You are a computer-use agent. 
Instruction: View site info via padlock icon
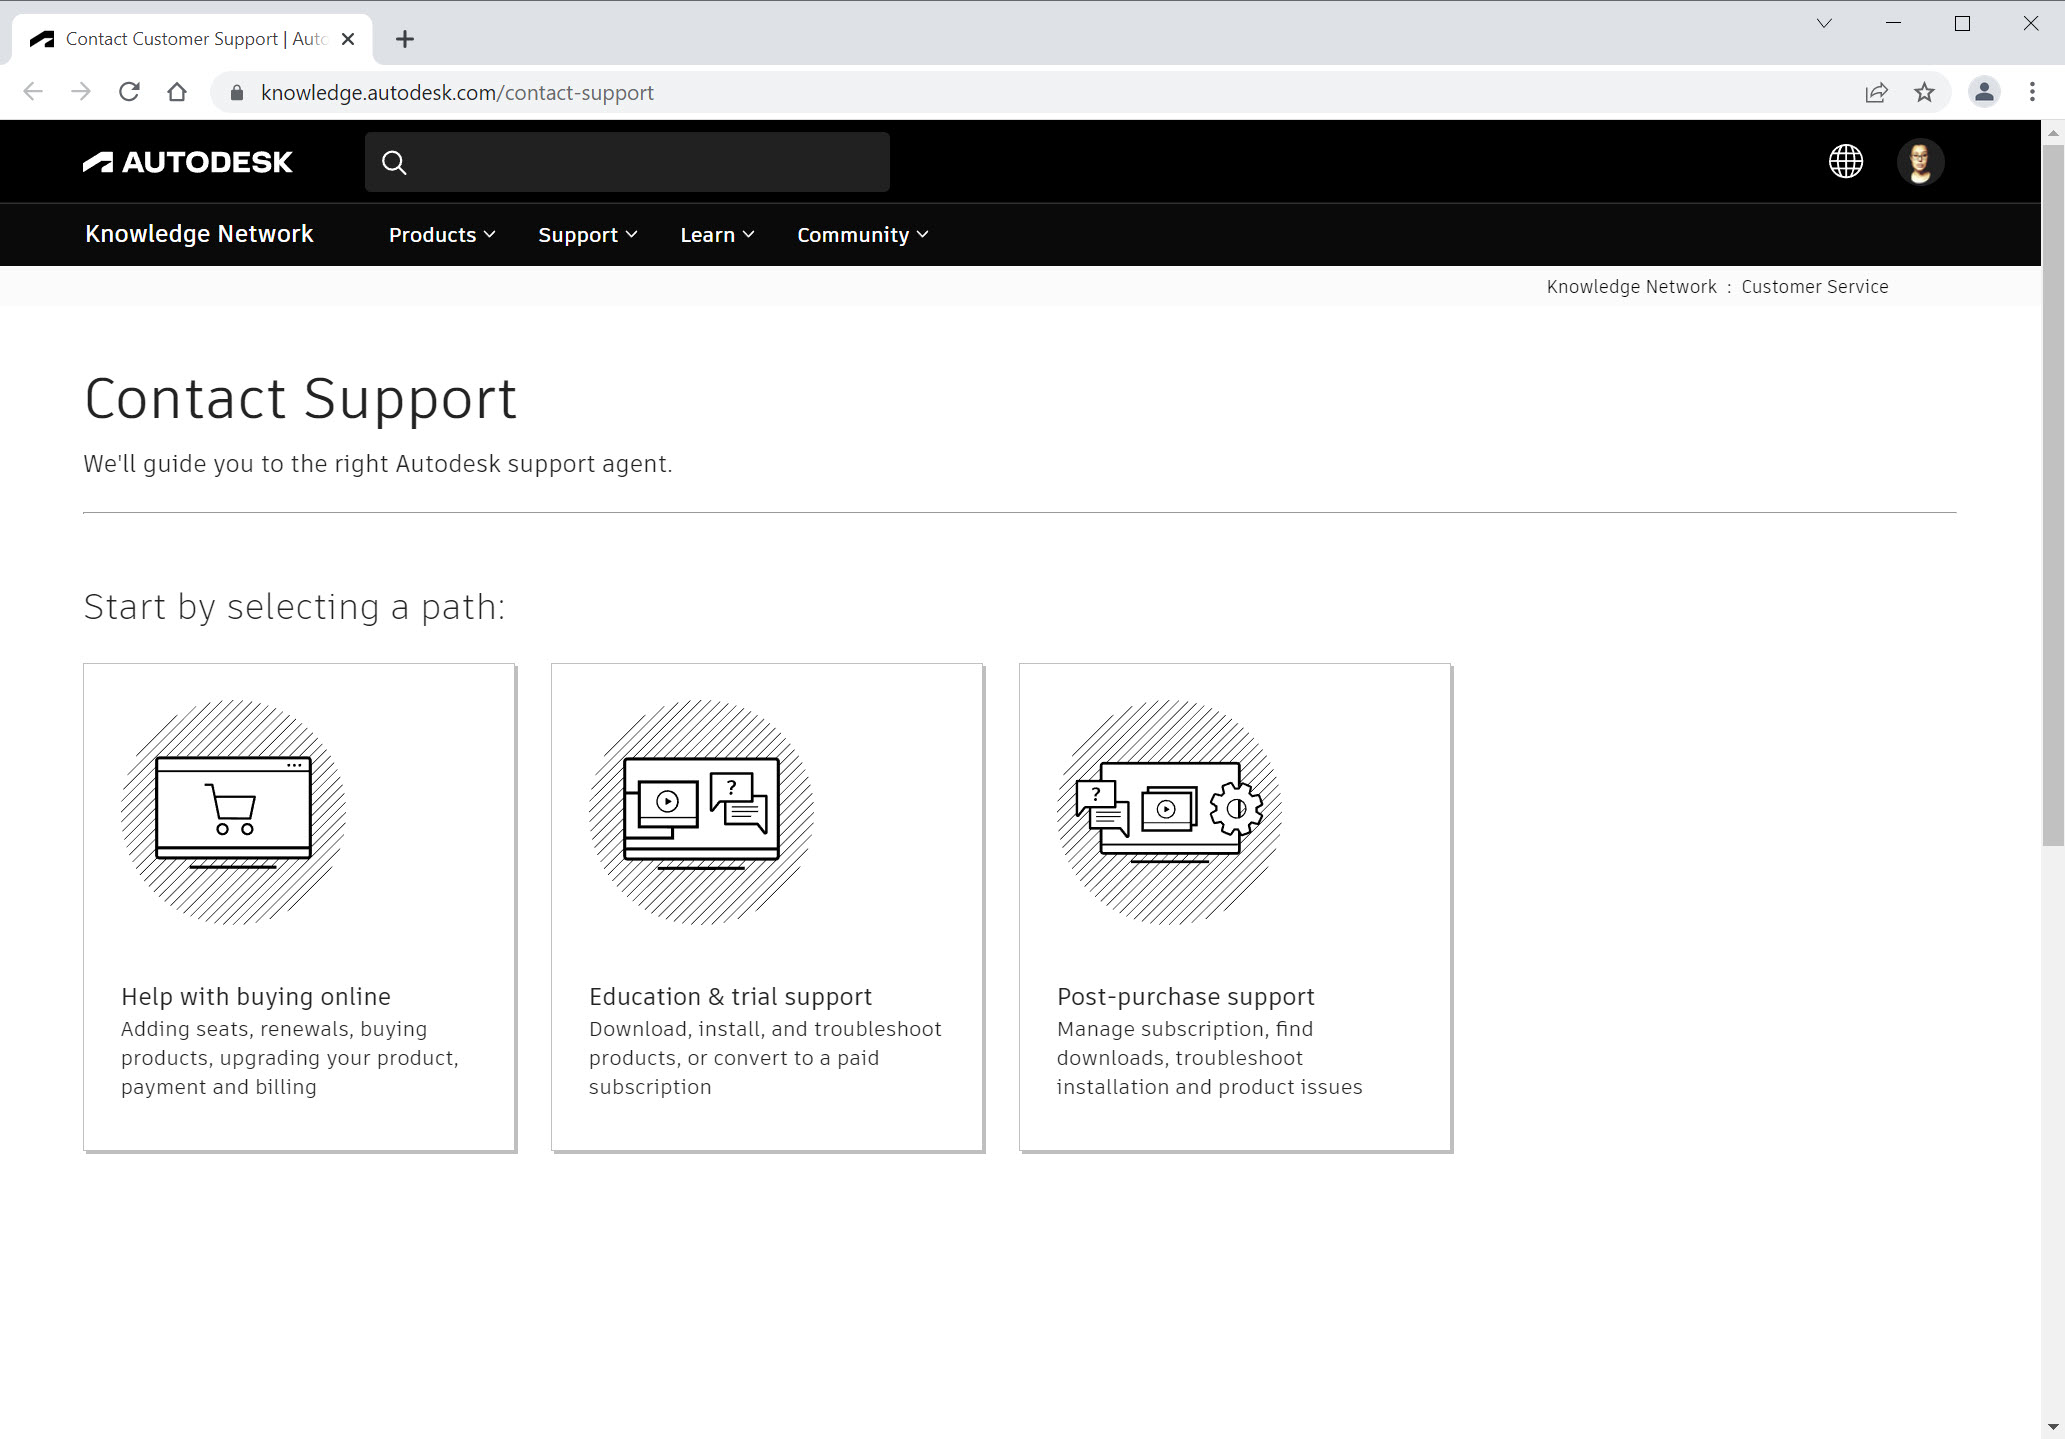(x=237, y=93)
